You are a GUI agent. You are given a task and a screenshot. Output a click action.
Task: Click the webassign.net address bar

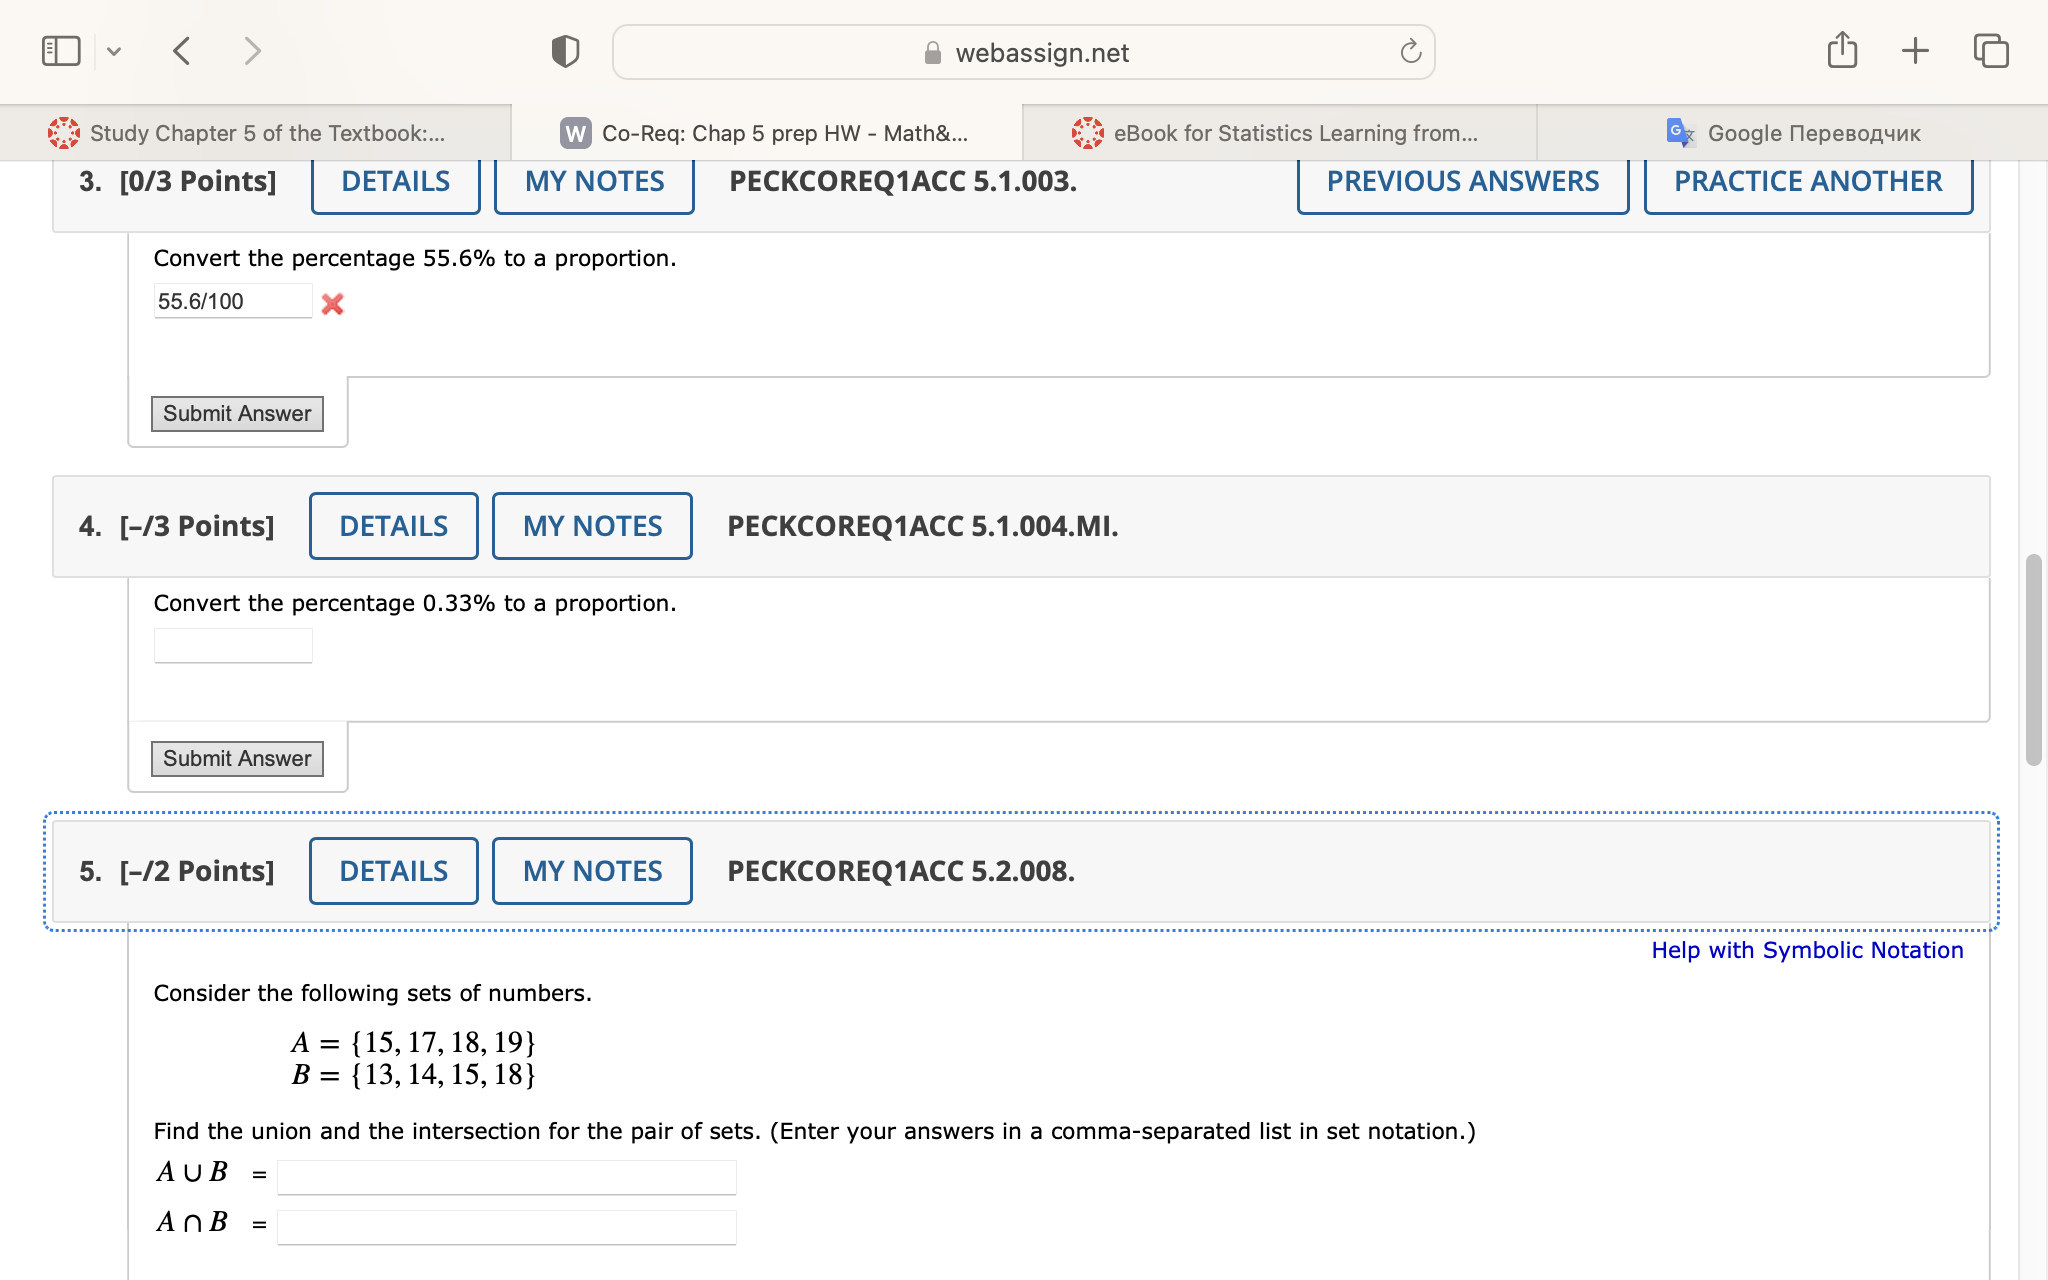(x=1022, y=52)
